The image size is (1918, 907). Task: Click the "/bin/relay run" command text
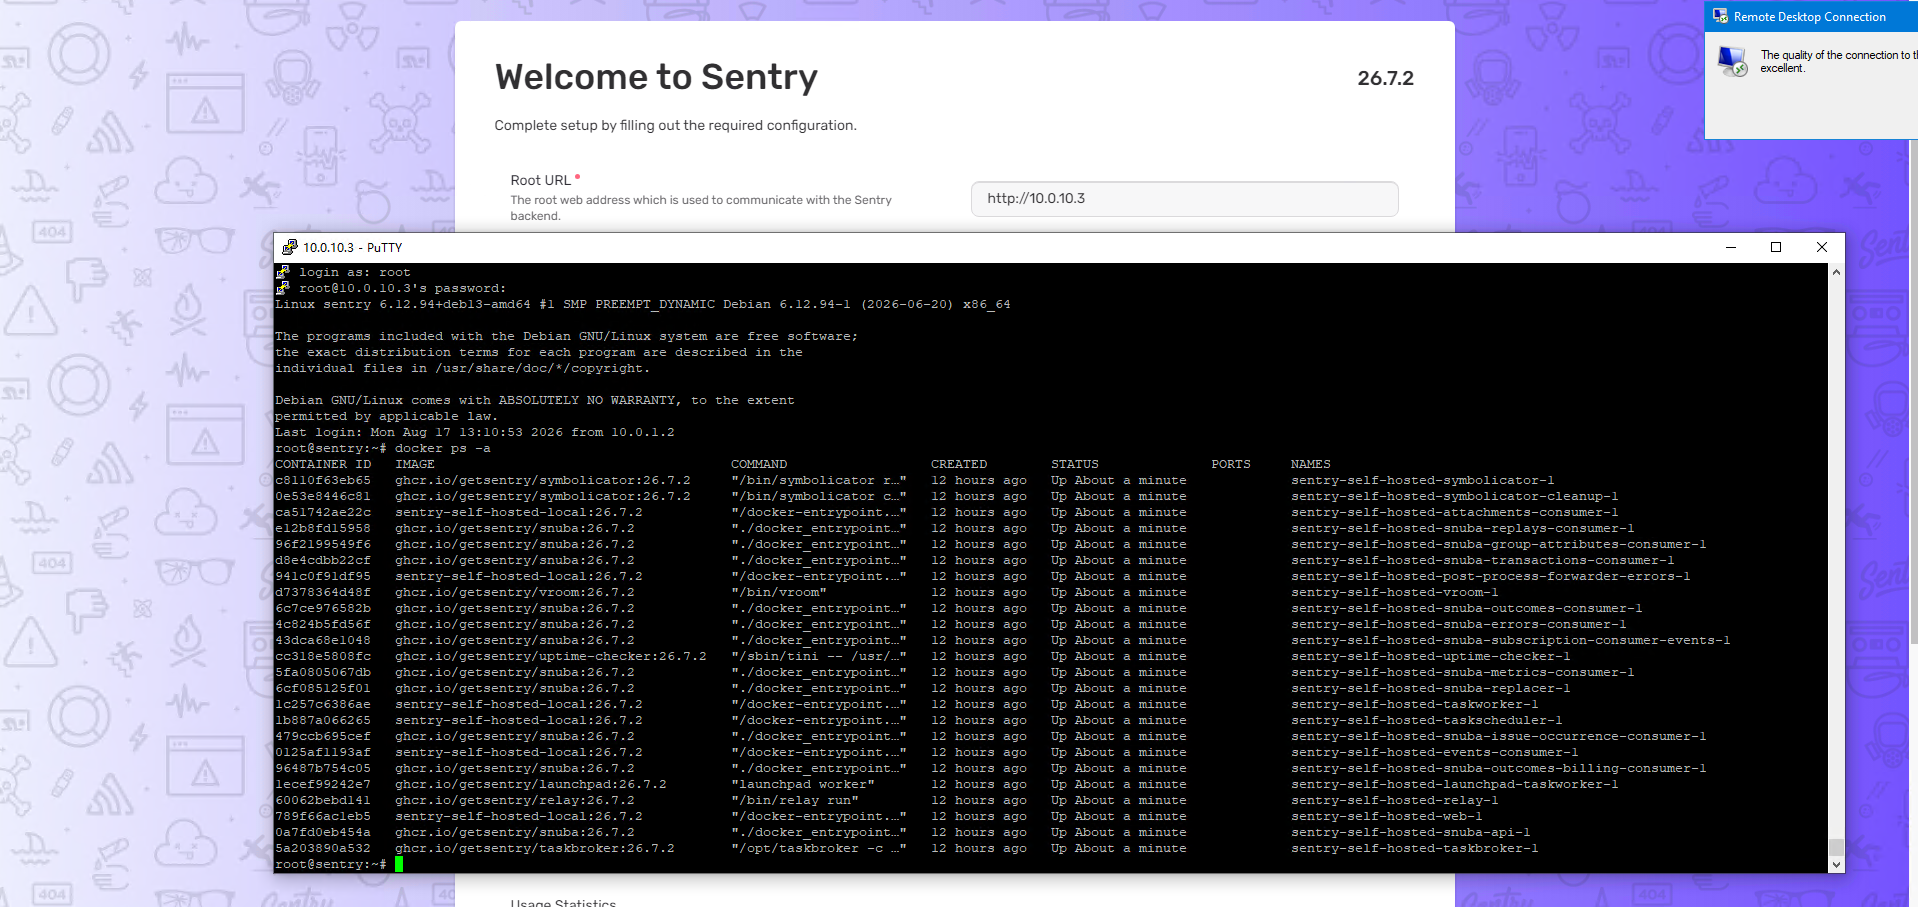795,800
